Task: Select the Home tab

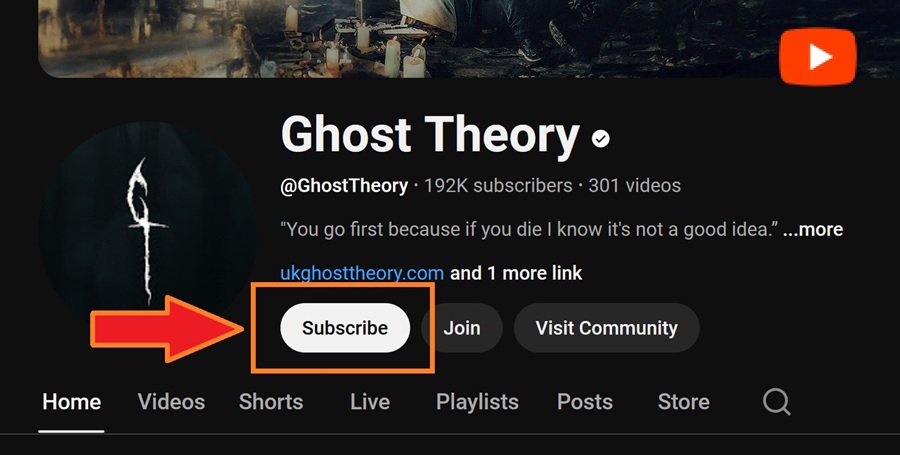Action: click(x=72, y=402)
